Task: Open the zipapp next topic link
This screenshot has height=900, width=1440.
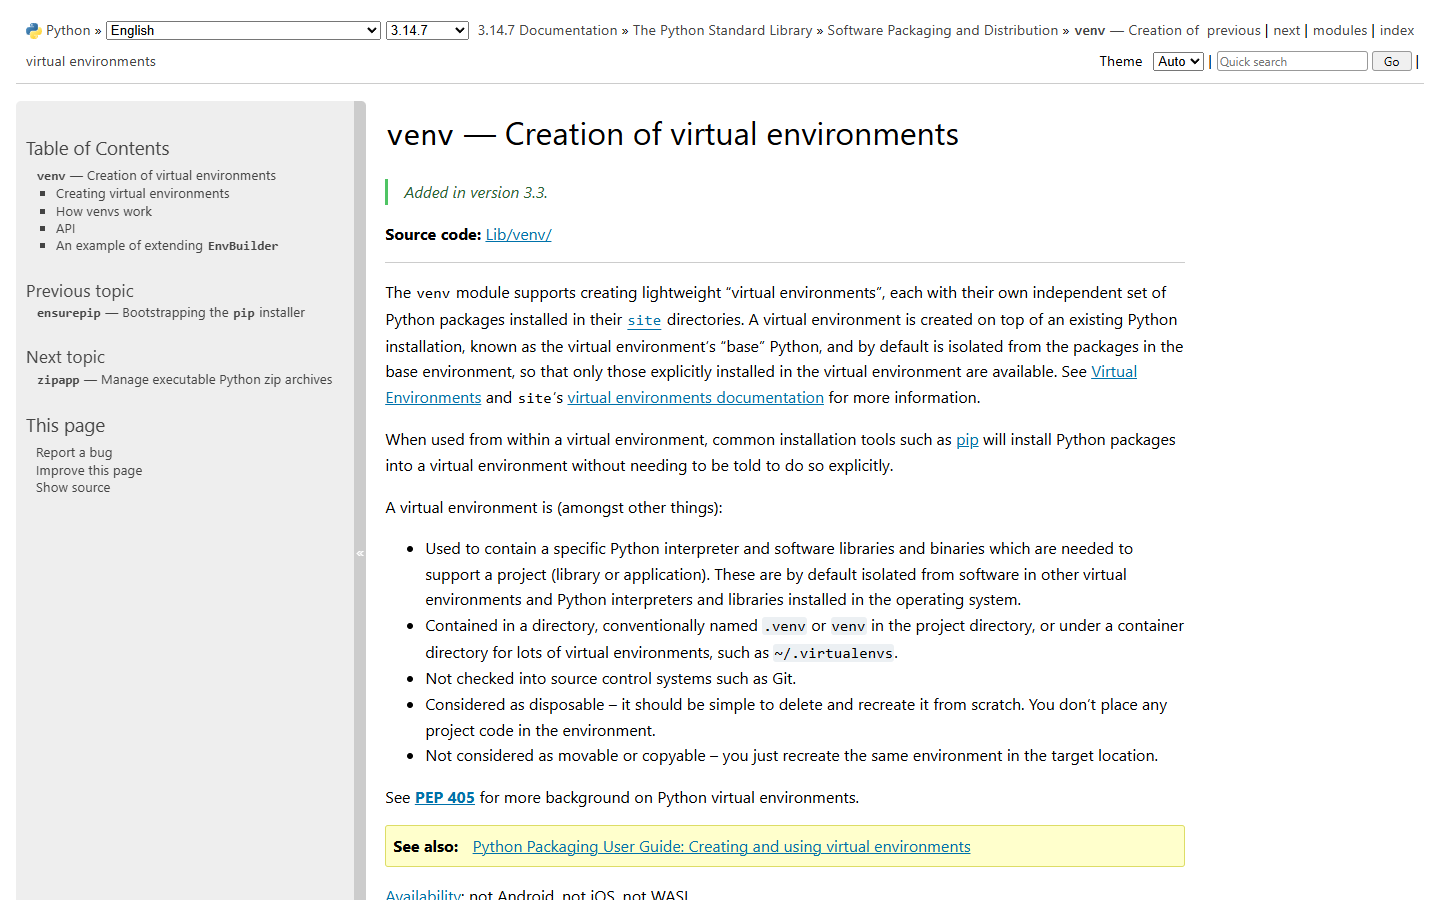Action: tap(184, 380)
